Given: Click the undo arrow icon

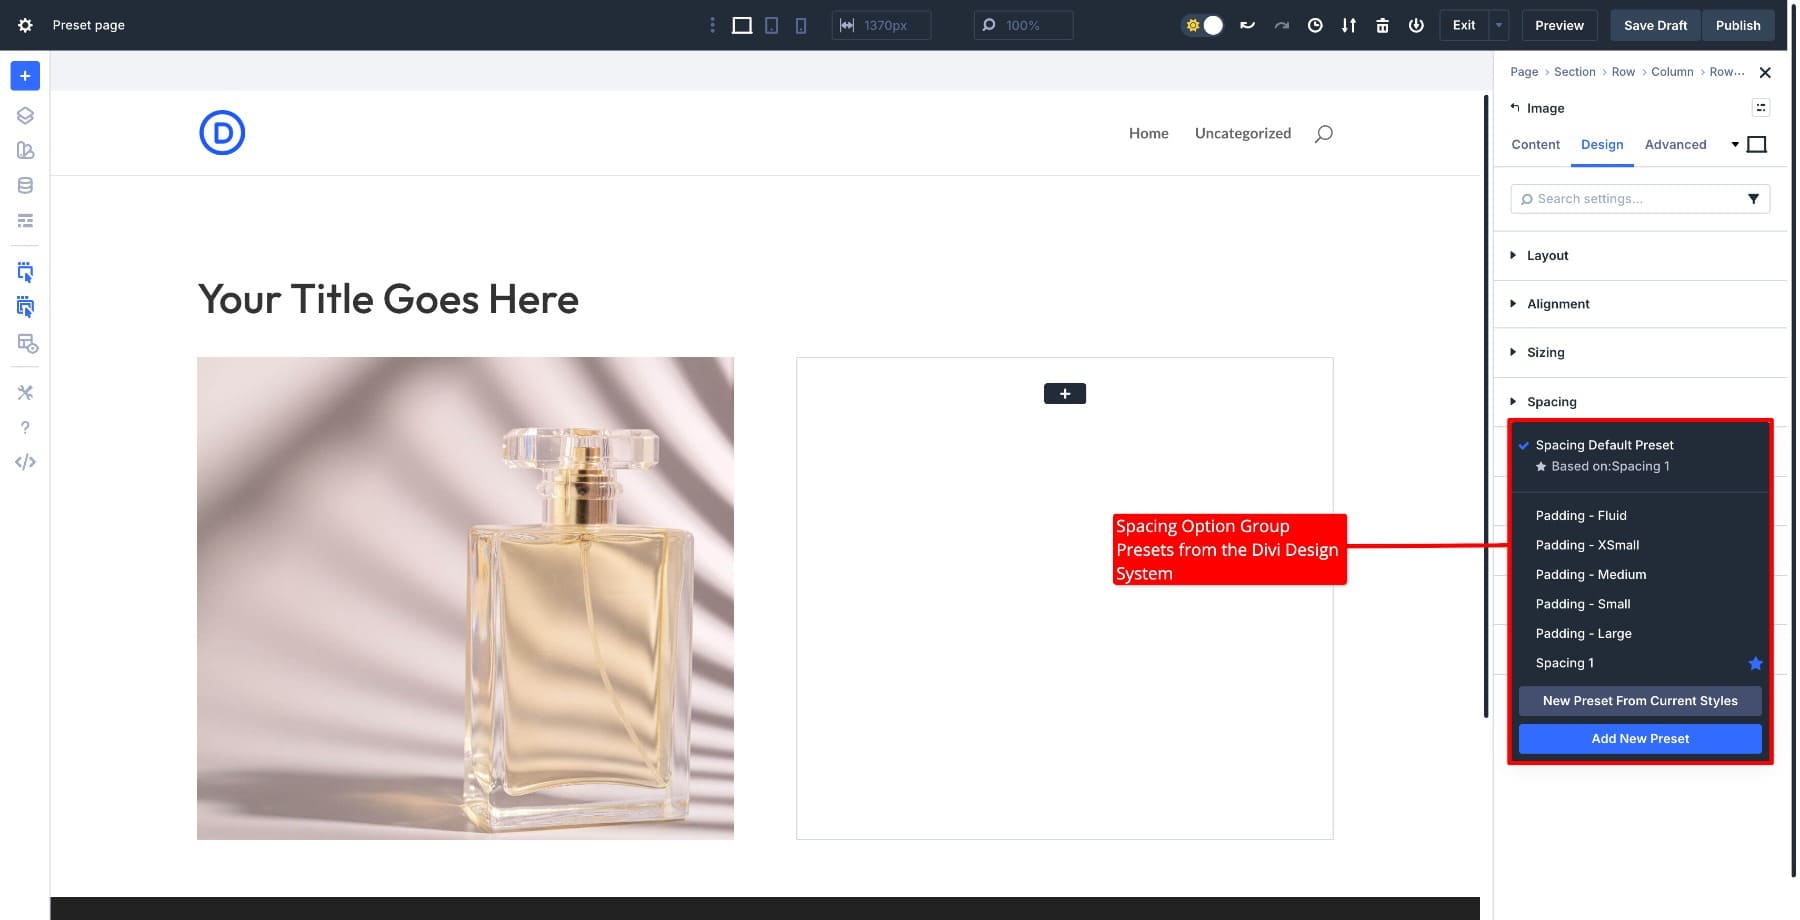Looking at the screenshot, I should 1247,25.
